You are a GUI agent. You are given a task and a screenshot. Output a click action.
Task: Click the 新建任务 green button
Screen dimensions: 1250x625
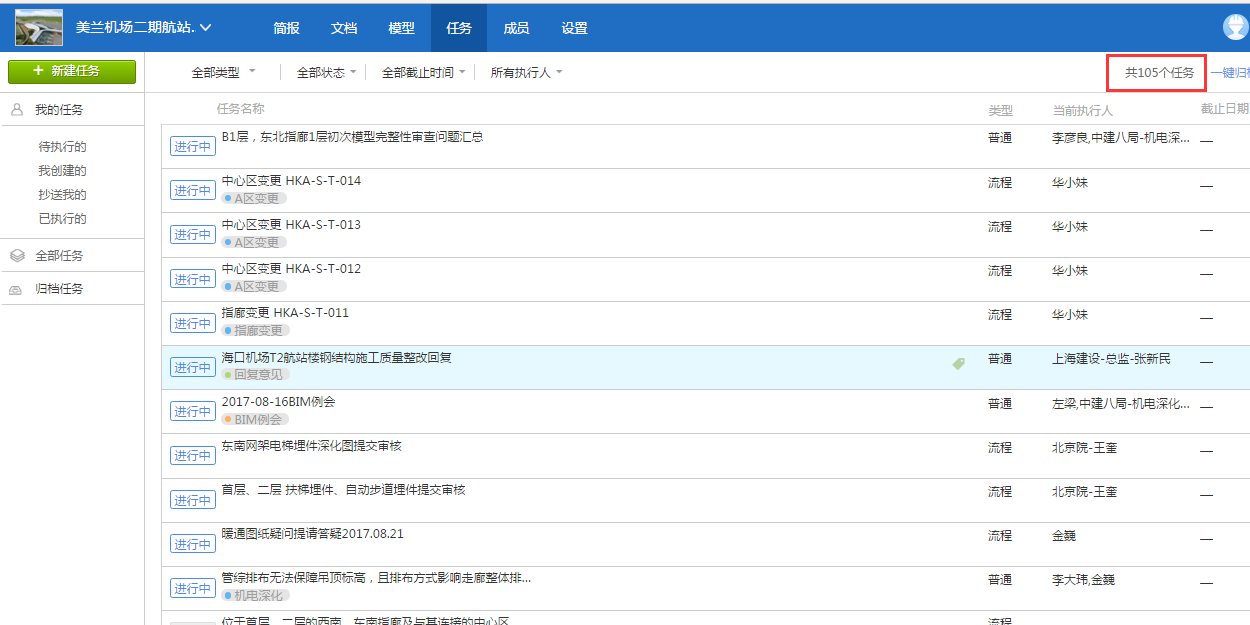click(x=72, y=71)
